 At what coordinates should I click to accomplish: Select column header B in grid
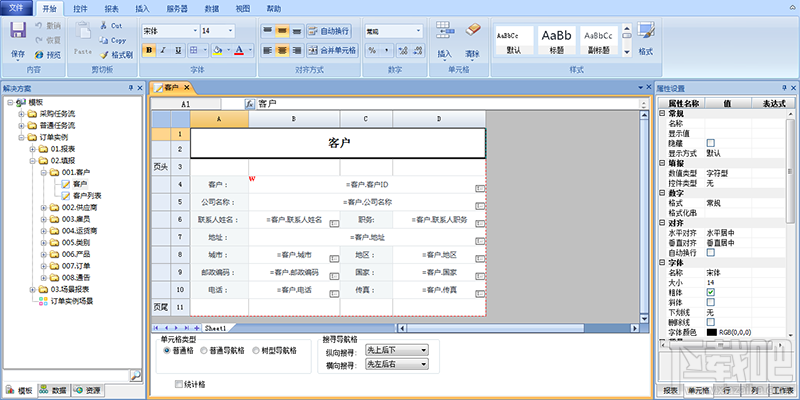[x=294, y=119]
